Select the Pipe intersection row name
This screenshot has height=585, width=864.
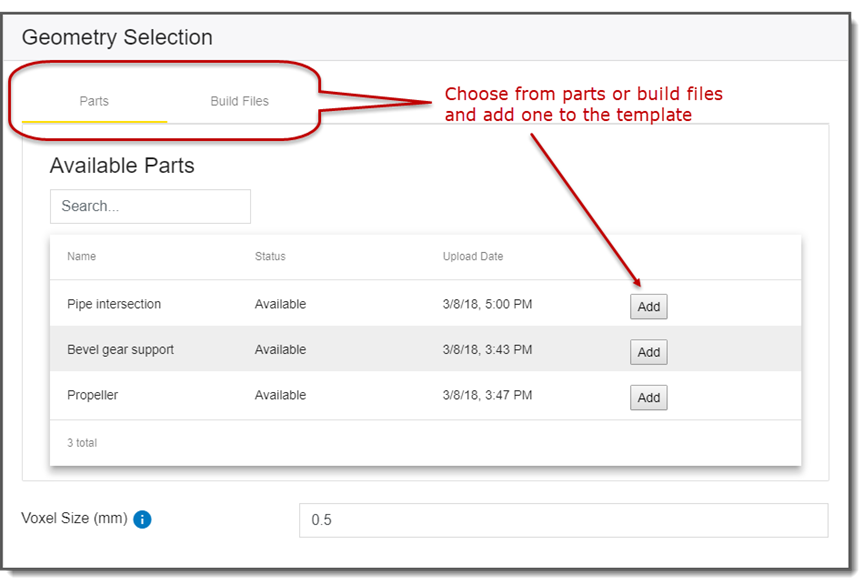click(114, 304)
